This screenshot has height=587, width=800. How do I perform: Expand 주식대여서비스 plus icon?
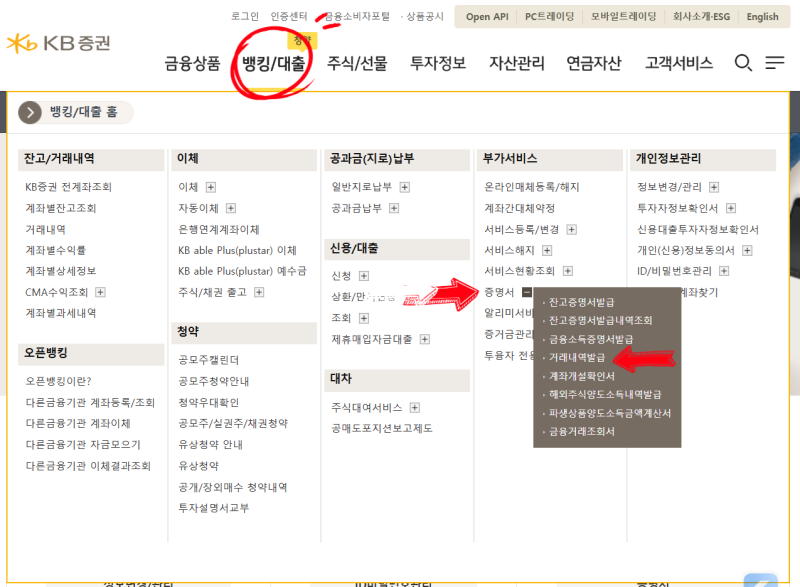tap(415, 407)
